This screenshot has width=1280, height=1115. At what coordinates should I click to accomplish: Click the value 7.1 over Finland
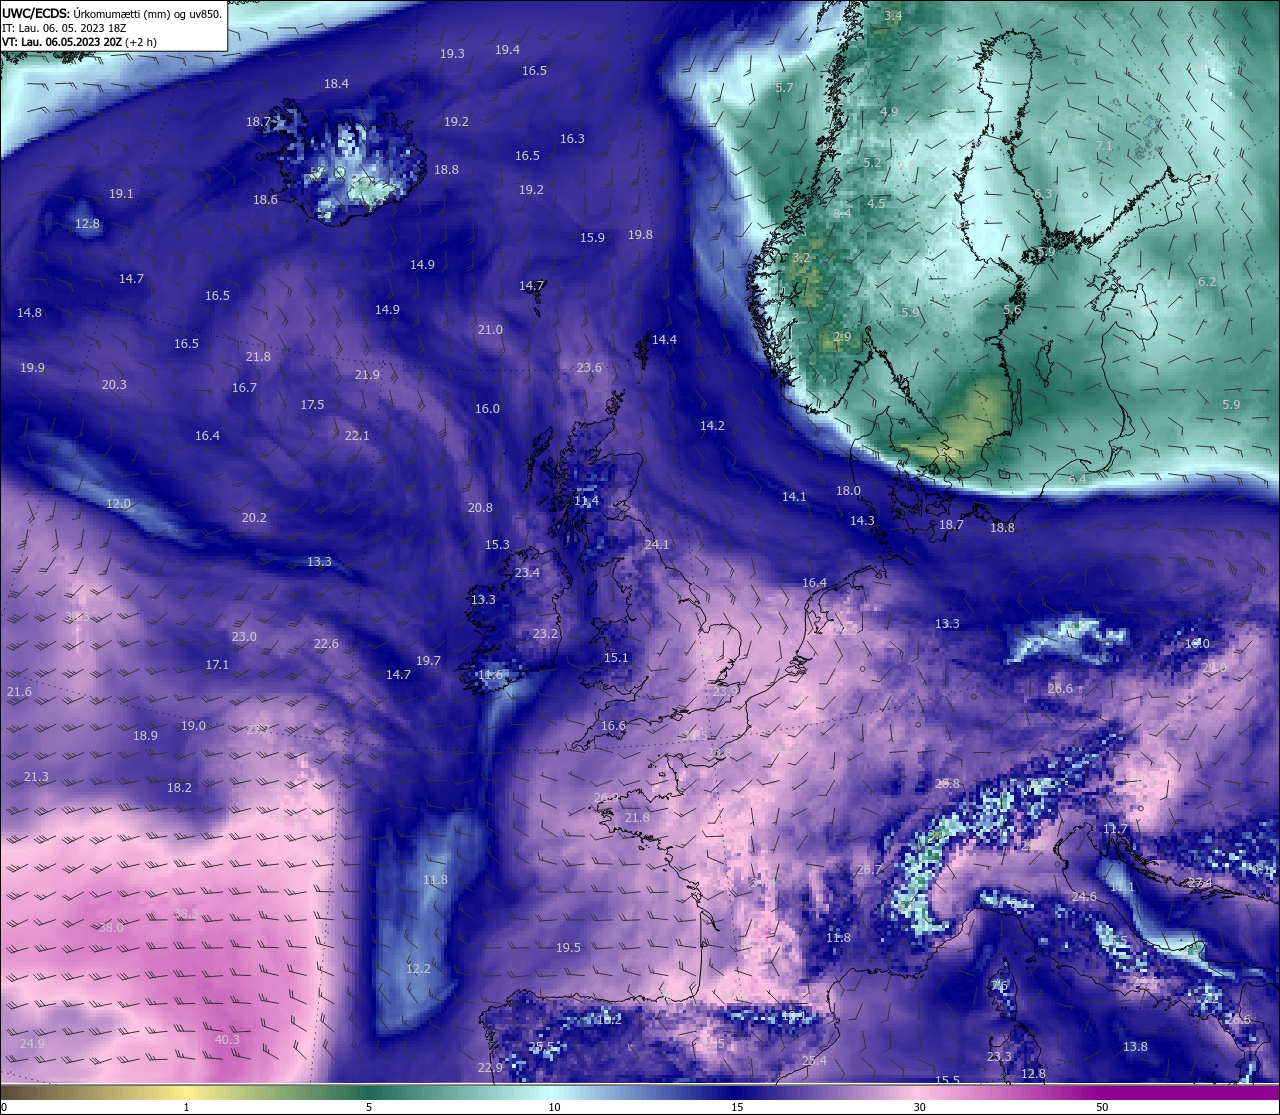(x=1104, y=146)
